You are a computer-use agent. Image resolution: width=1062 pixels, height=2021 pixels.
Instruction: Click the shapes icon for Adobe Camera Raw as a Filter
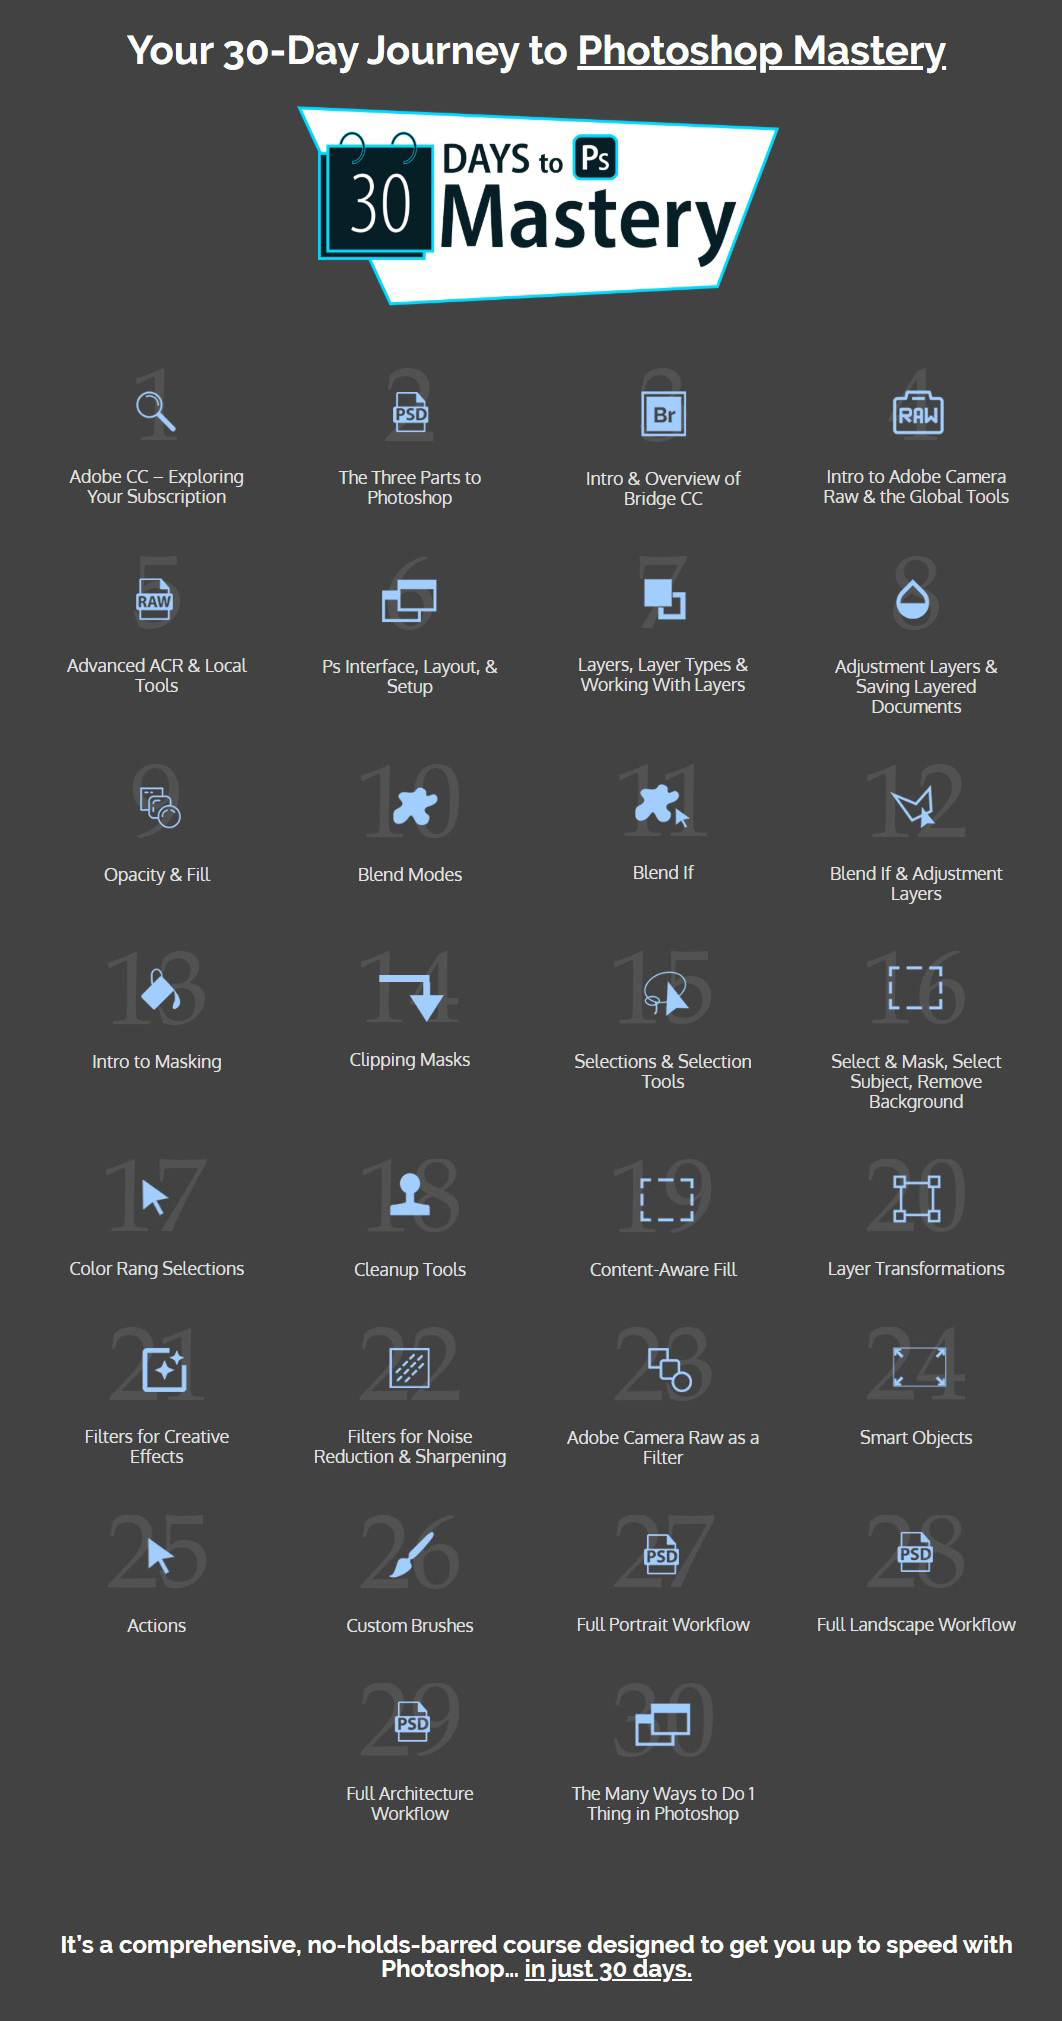point(670,1370)
